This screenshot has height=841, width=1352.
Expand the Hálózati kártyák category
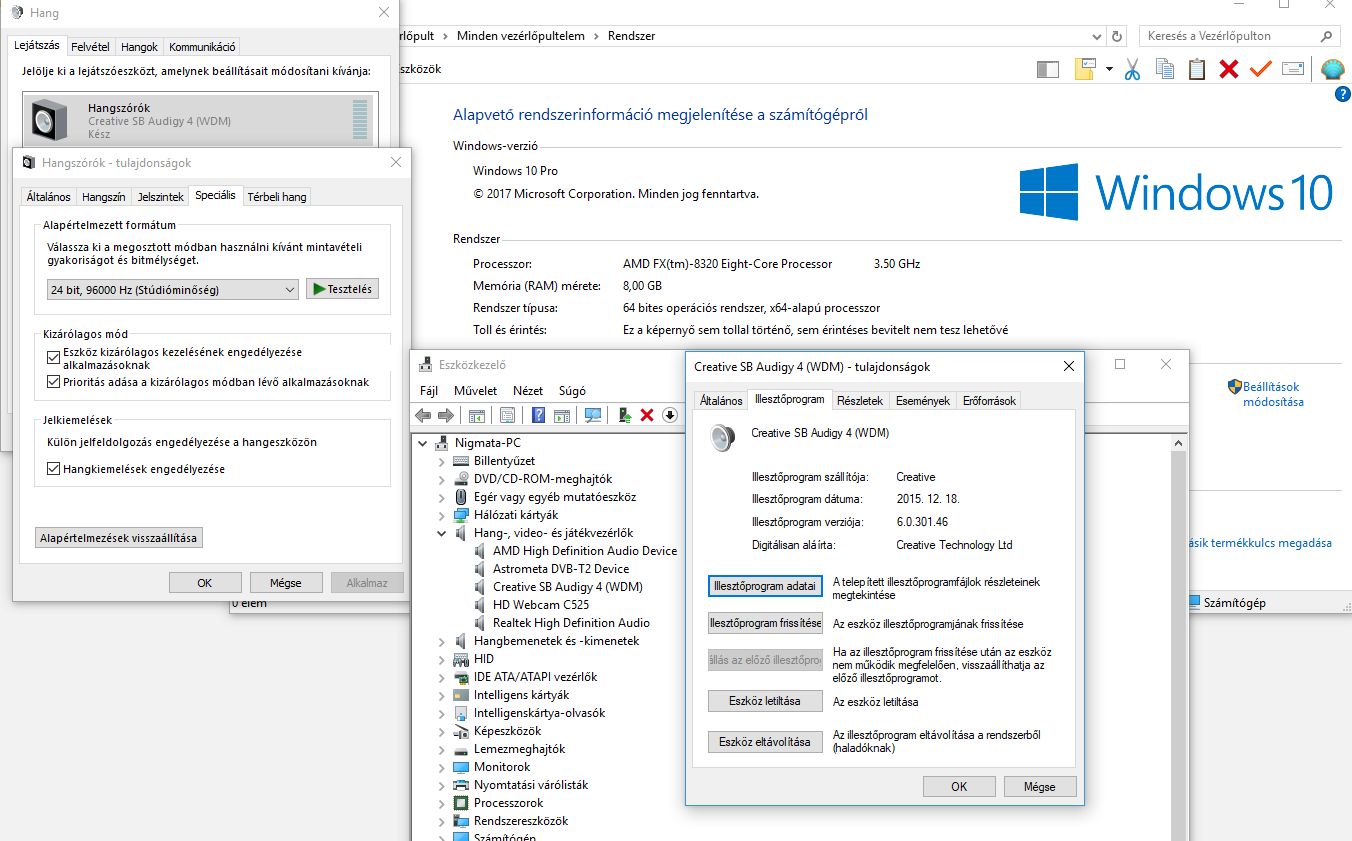coord(442,515)
